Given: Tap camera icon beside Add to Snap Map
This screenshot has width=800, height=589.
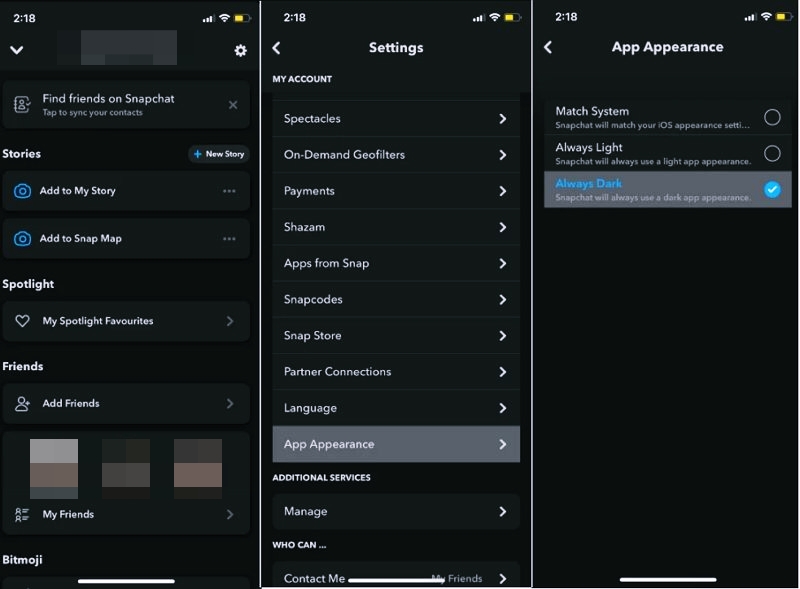Looking at the screenshot, I should (22, 238).
